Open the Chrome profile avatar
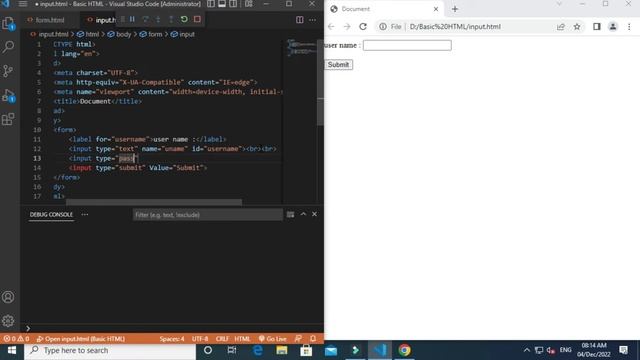This screenshot has width=640, height=360. 613,27
